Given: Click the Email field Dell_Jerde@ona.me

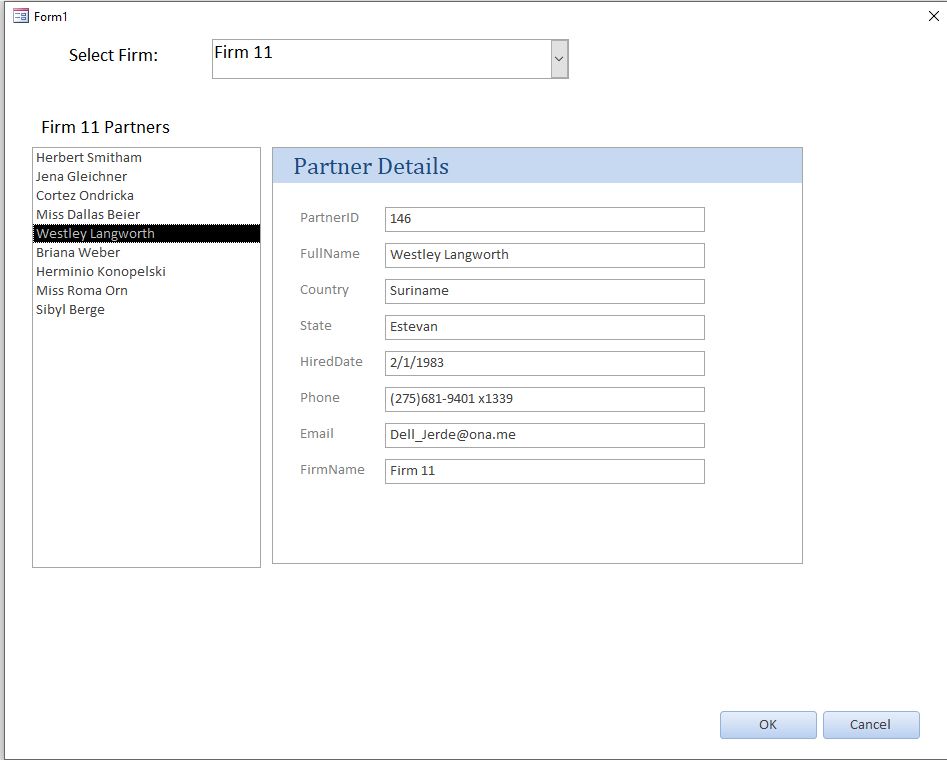Looking at the screenshot, I should click(x=545, y=435).
